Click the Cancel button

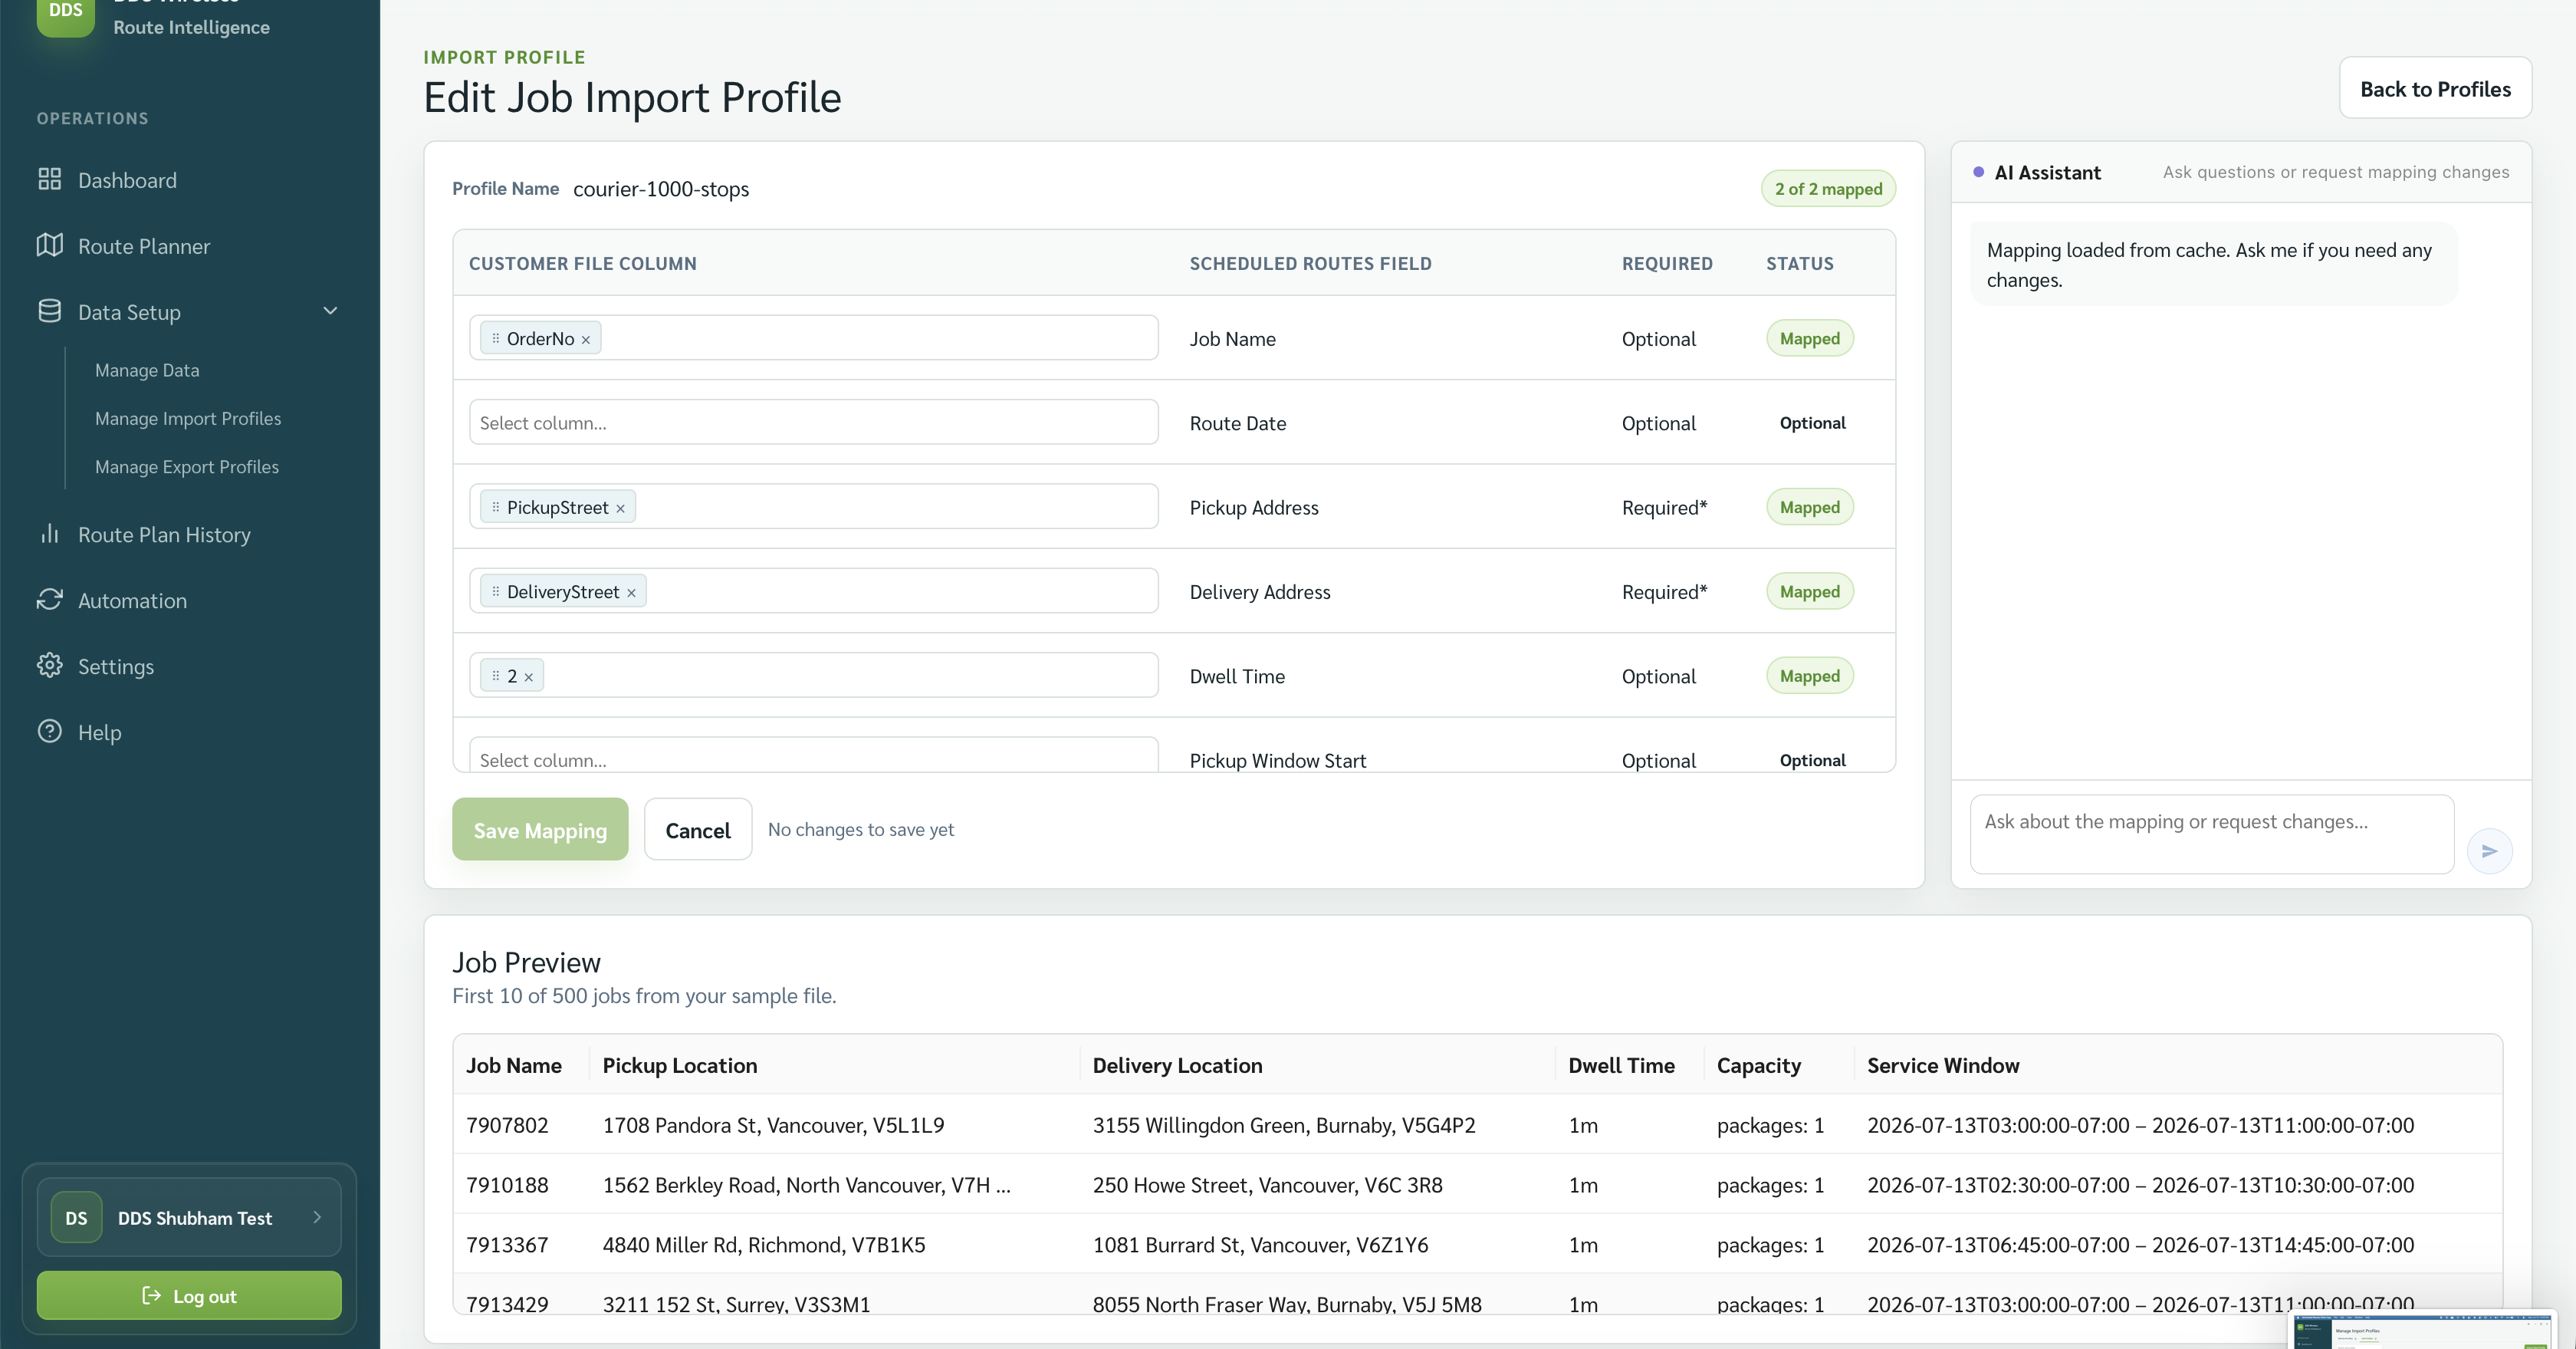click(x=698, y=829)
